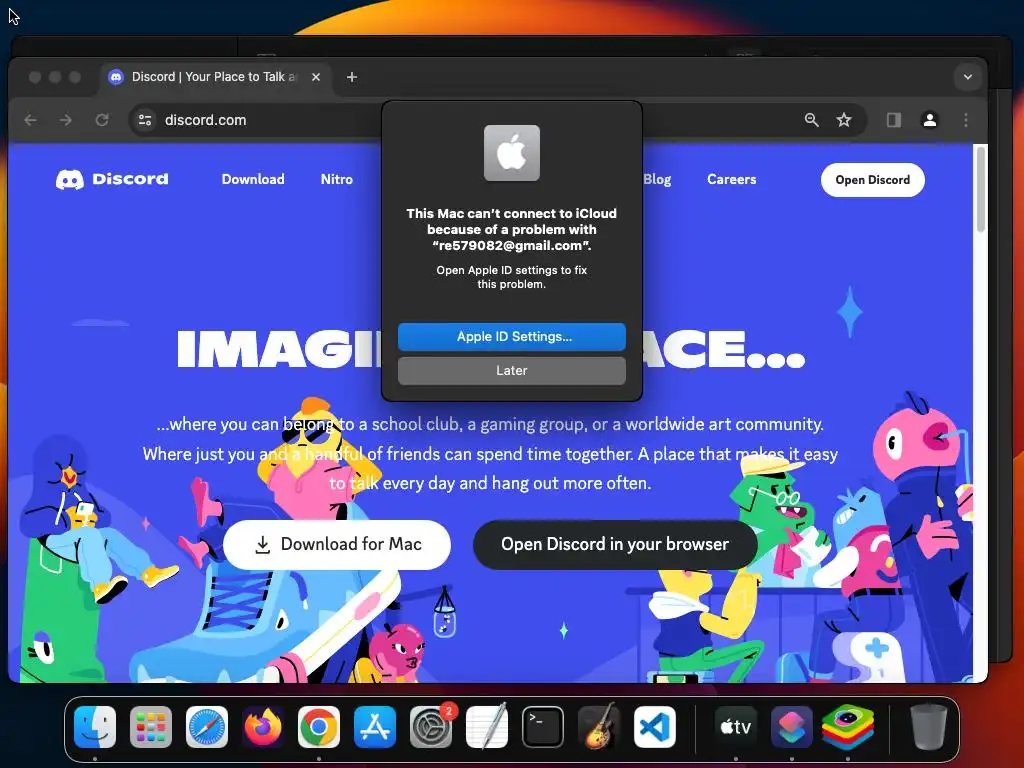The image size is (1024, 768).
Task: Launch Firefox from the dock
Action: (x=263, y=727)
